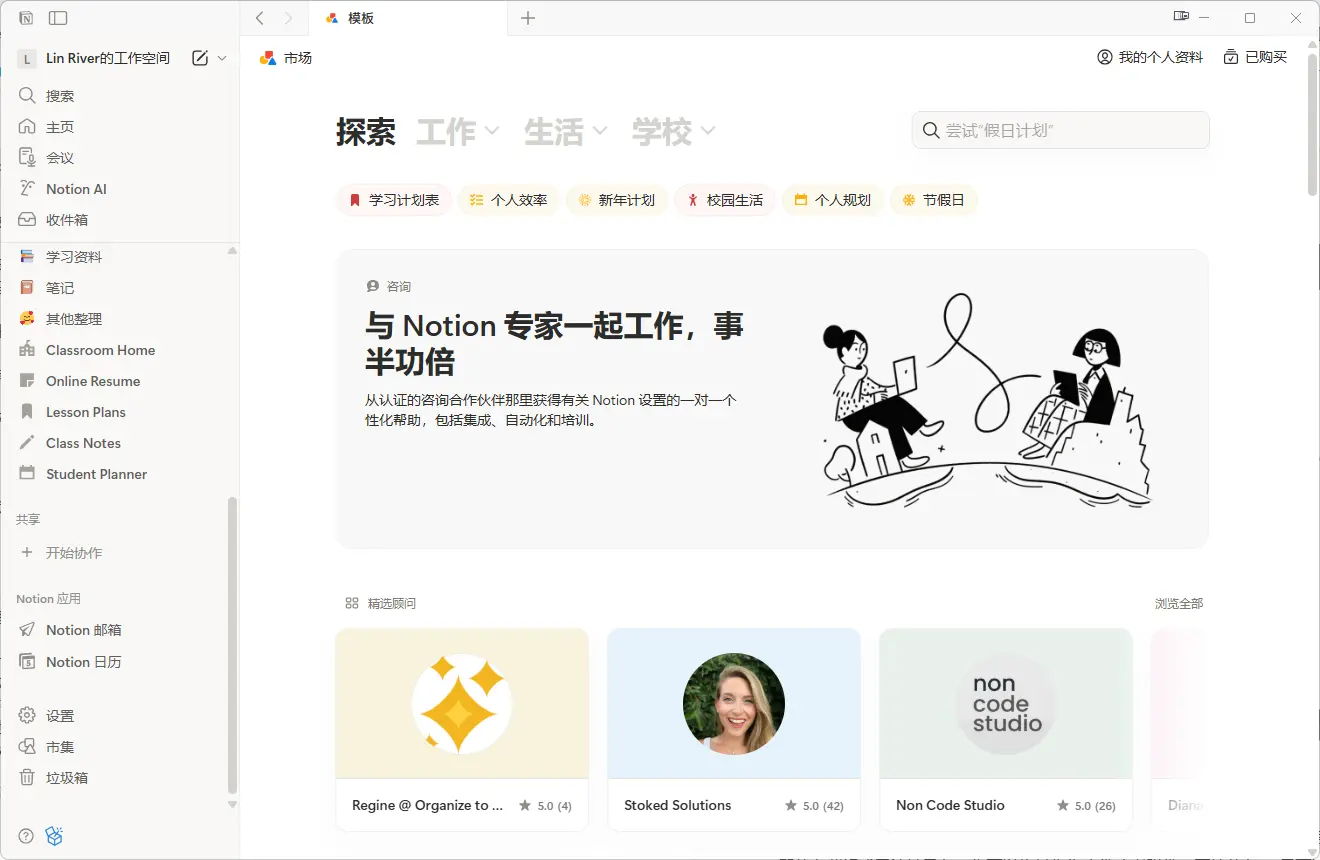This screenshot has height=860, width=1320.
Task: Select the 新年计划 chip
Action: point(617,200)
